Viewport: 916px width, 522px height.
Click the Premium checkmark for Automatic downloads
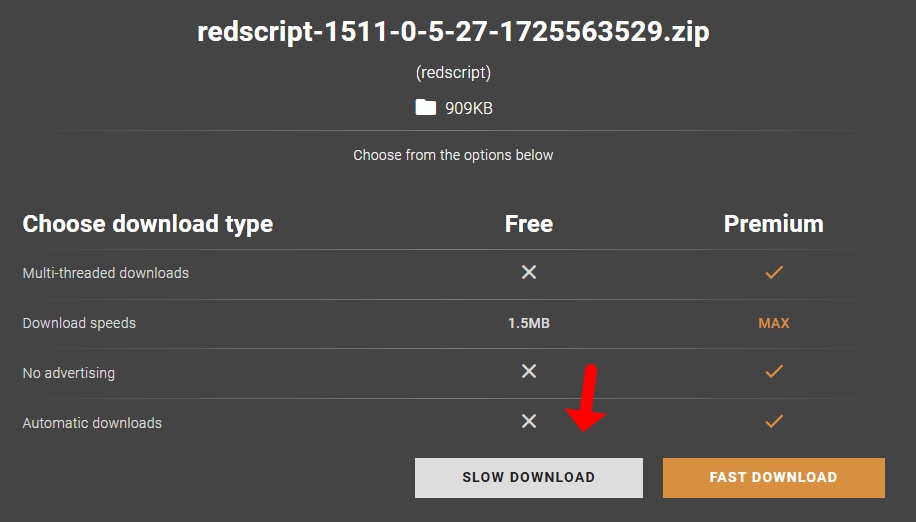point(774,421)
